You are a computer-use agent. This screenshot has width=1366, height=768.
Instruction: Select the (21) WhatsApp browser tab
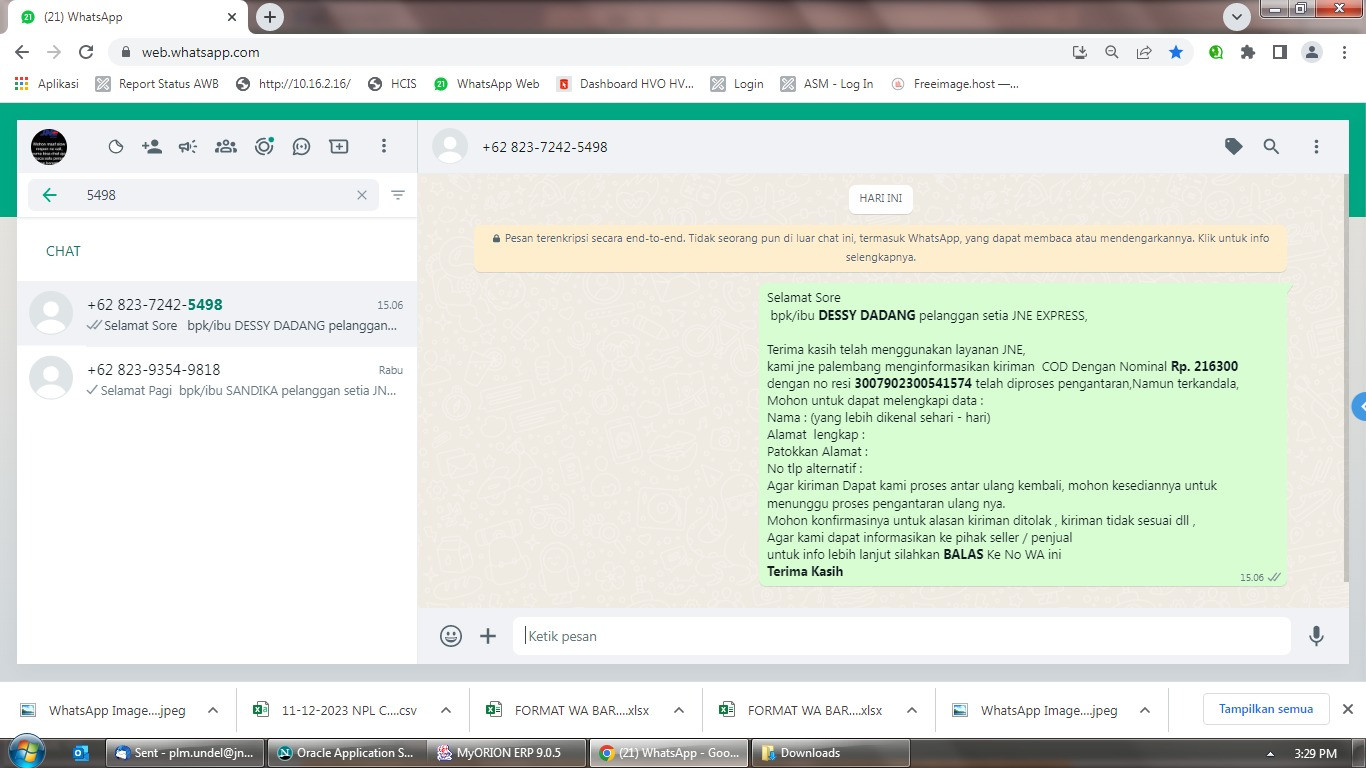pos(130,17)
